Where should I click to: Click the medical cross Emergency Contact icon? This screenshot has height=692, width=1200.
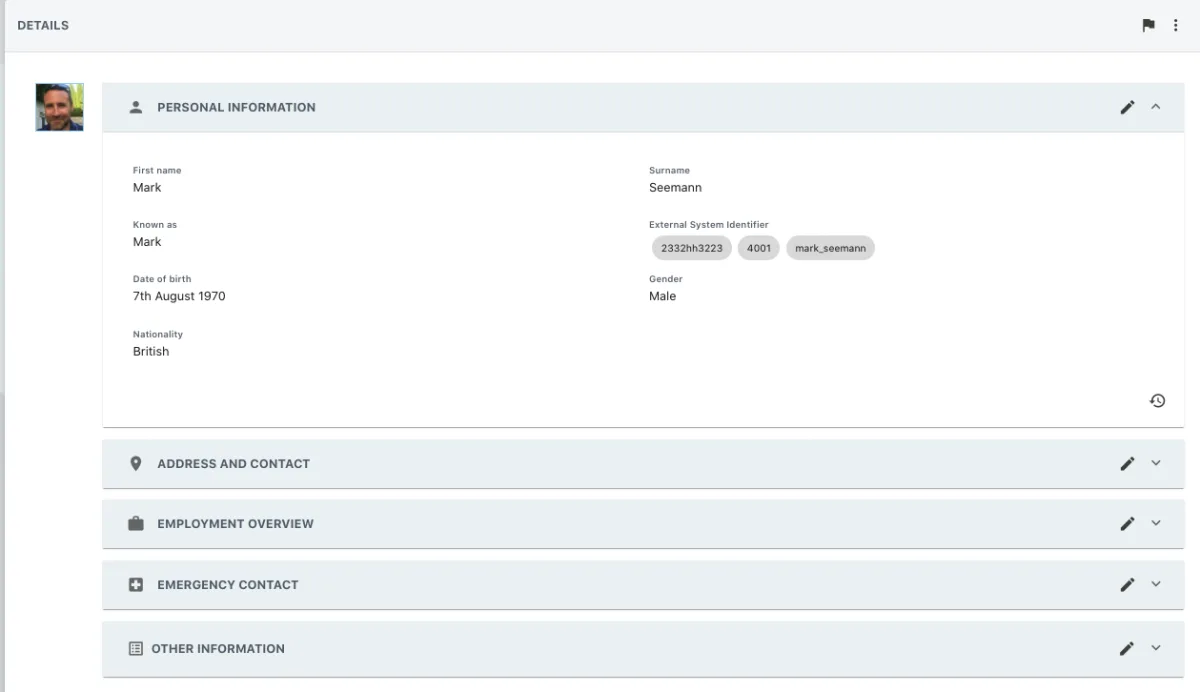click(136, 584)
